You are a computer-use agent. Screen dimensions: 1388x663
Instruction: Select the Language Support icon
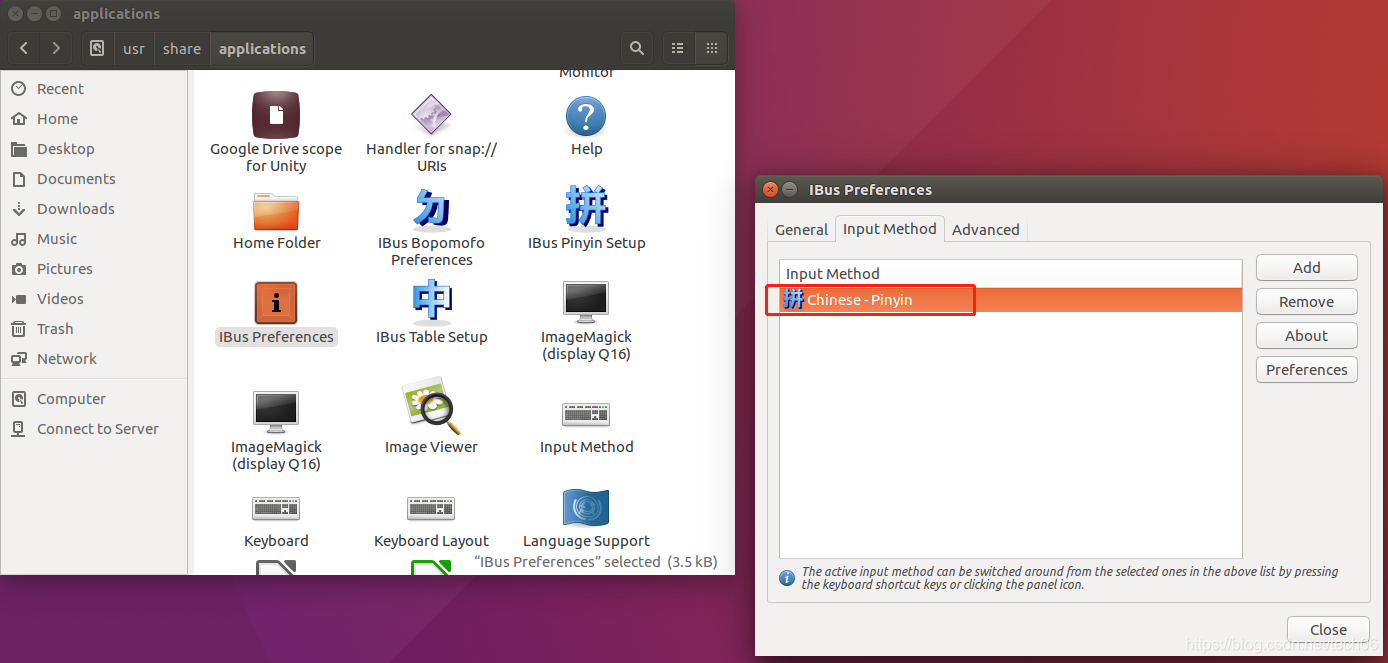tap(586, 508)
